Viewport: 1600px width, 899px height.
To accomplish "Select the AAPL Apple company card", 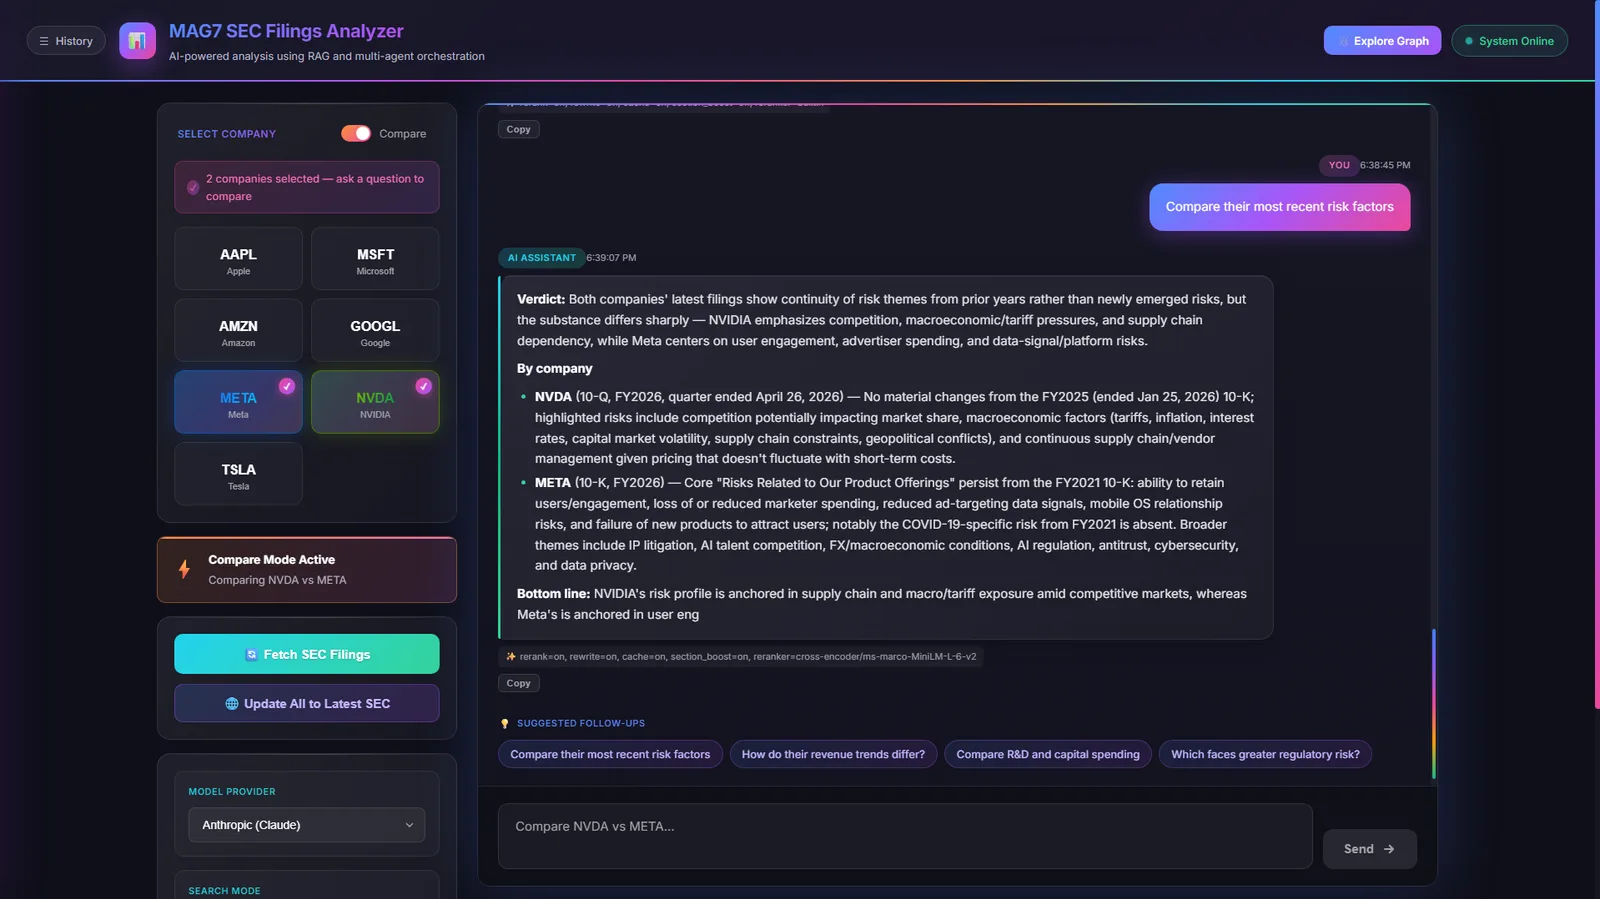I will pyautogui.click(x=238, y=259).
